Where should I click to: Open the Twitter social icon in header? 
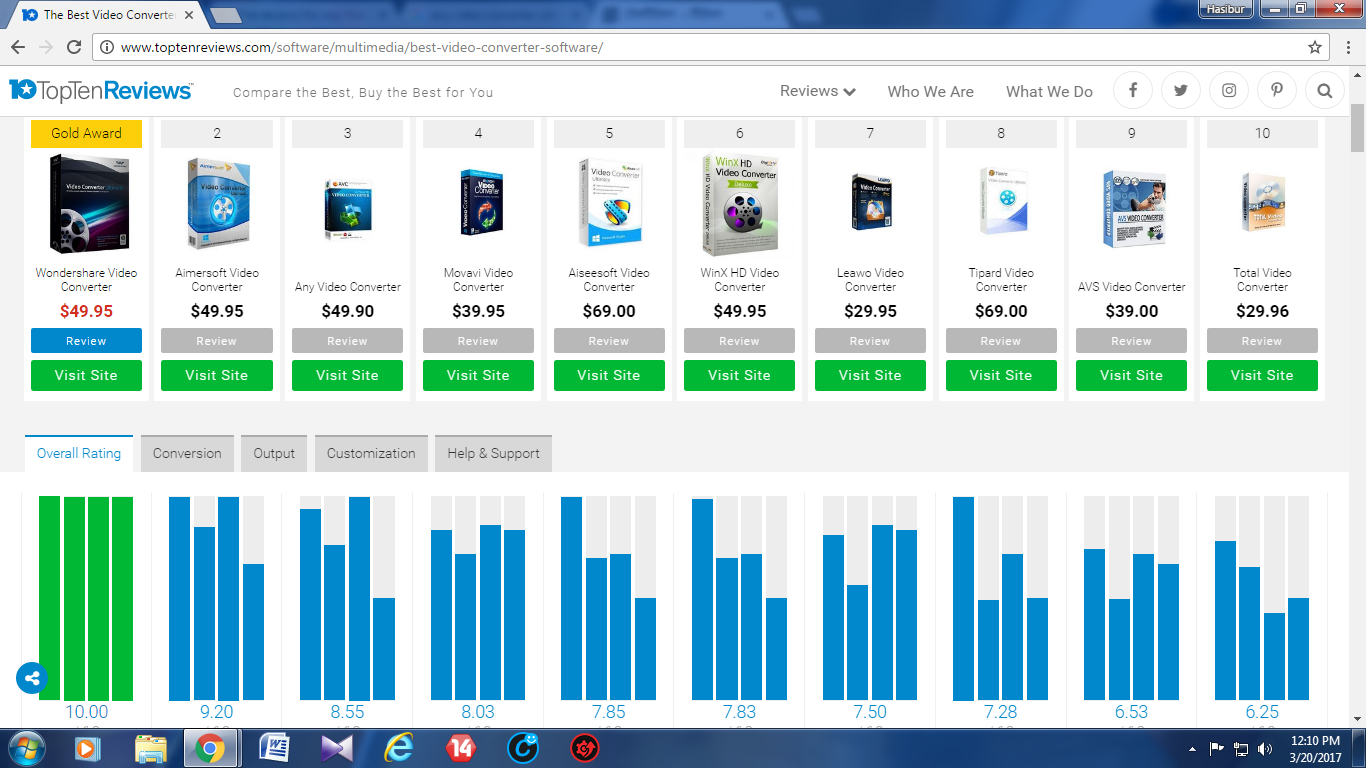pos(1181,91)
